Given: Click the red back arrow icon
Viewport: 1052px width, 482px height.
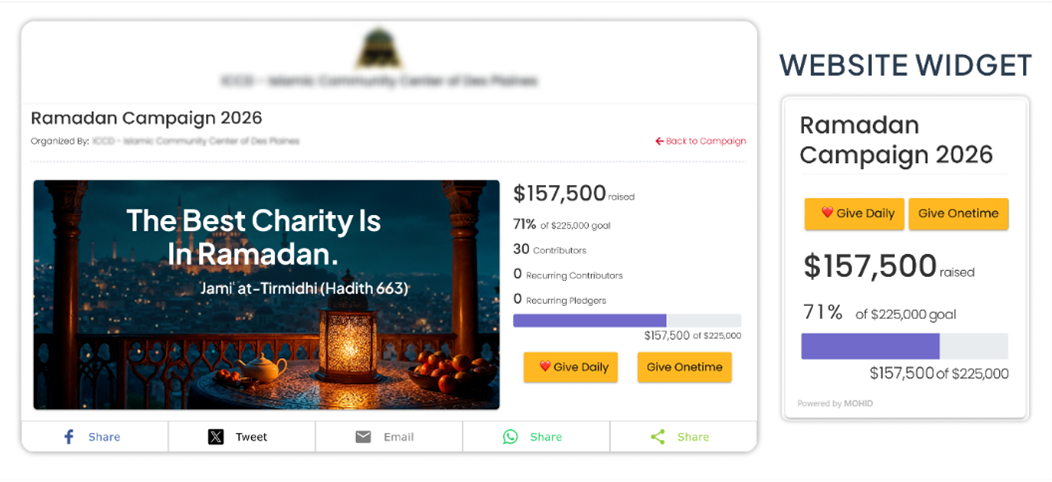Looking at the screenshot, I should [659, 141].
